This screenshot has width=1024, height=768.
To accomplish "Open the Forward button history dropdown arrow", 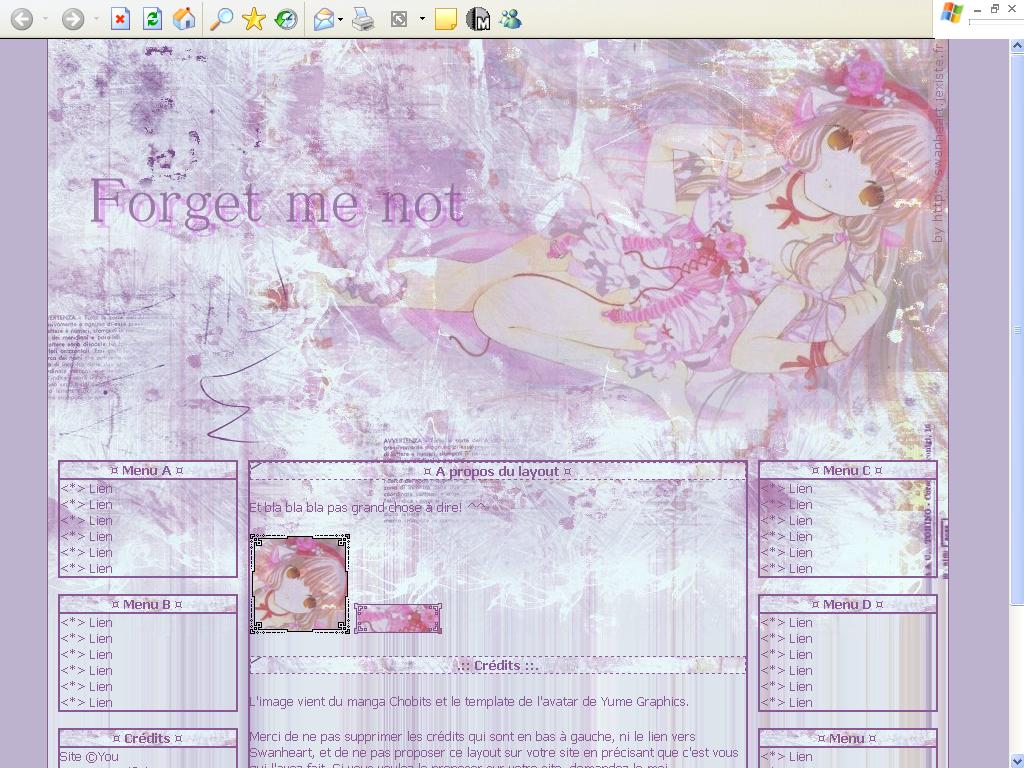I will pos(96,19).
